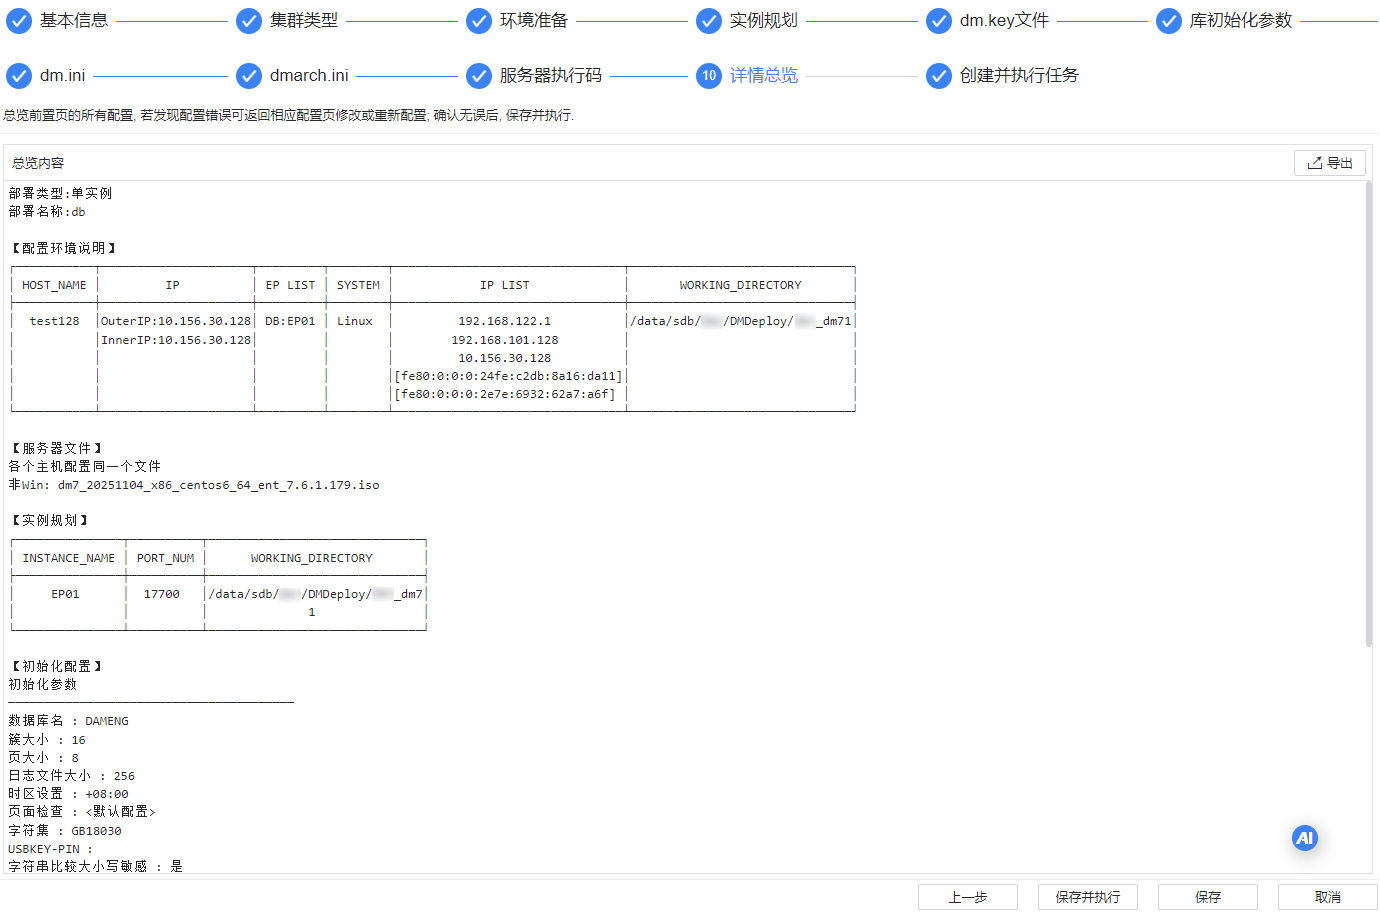Click the OuterIP:10.156.30.128 text
This screenshot has width=1380, height=914.
(176, 321)
